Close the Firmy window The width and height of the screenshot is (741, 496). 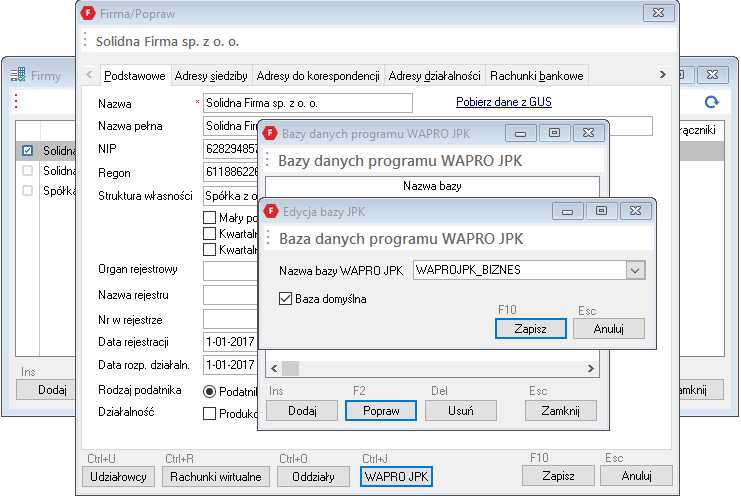[x=712, y=75]
